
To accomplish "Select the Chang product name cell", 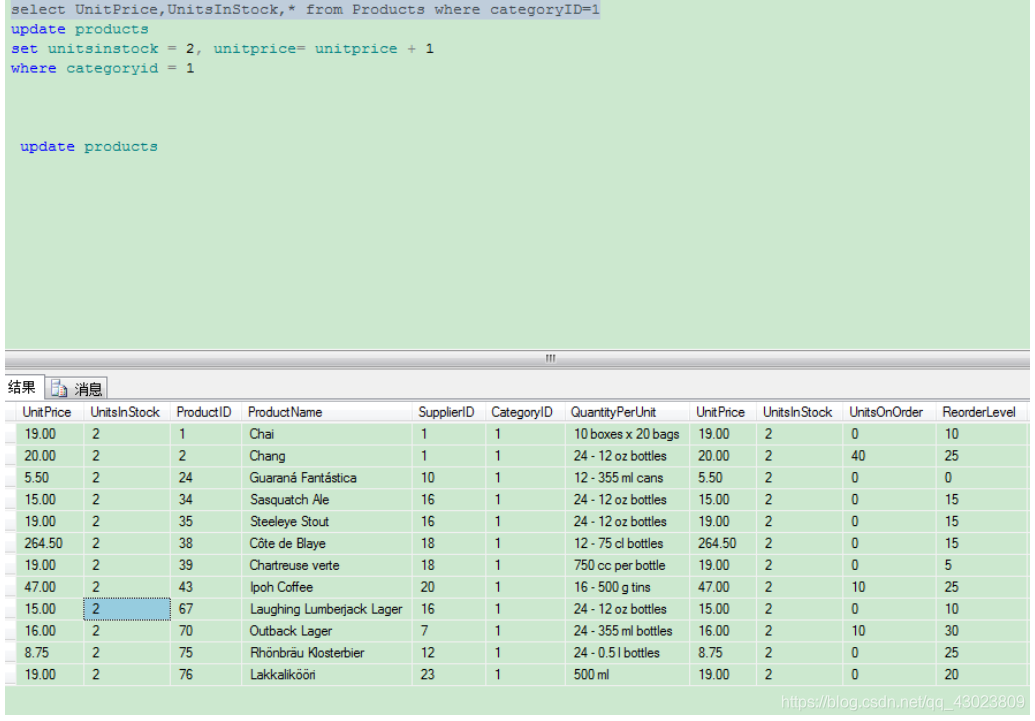I will [x=327, y=456].
